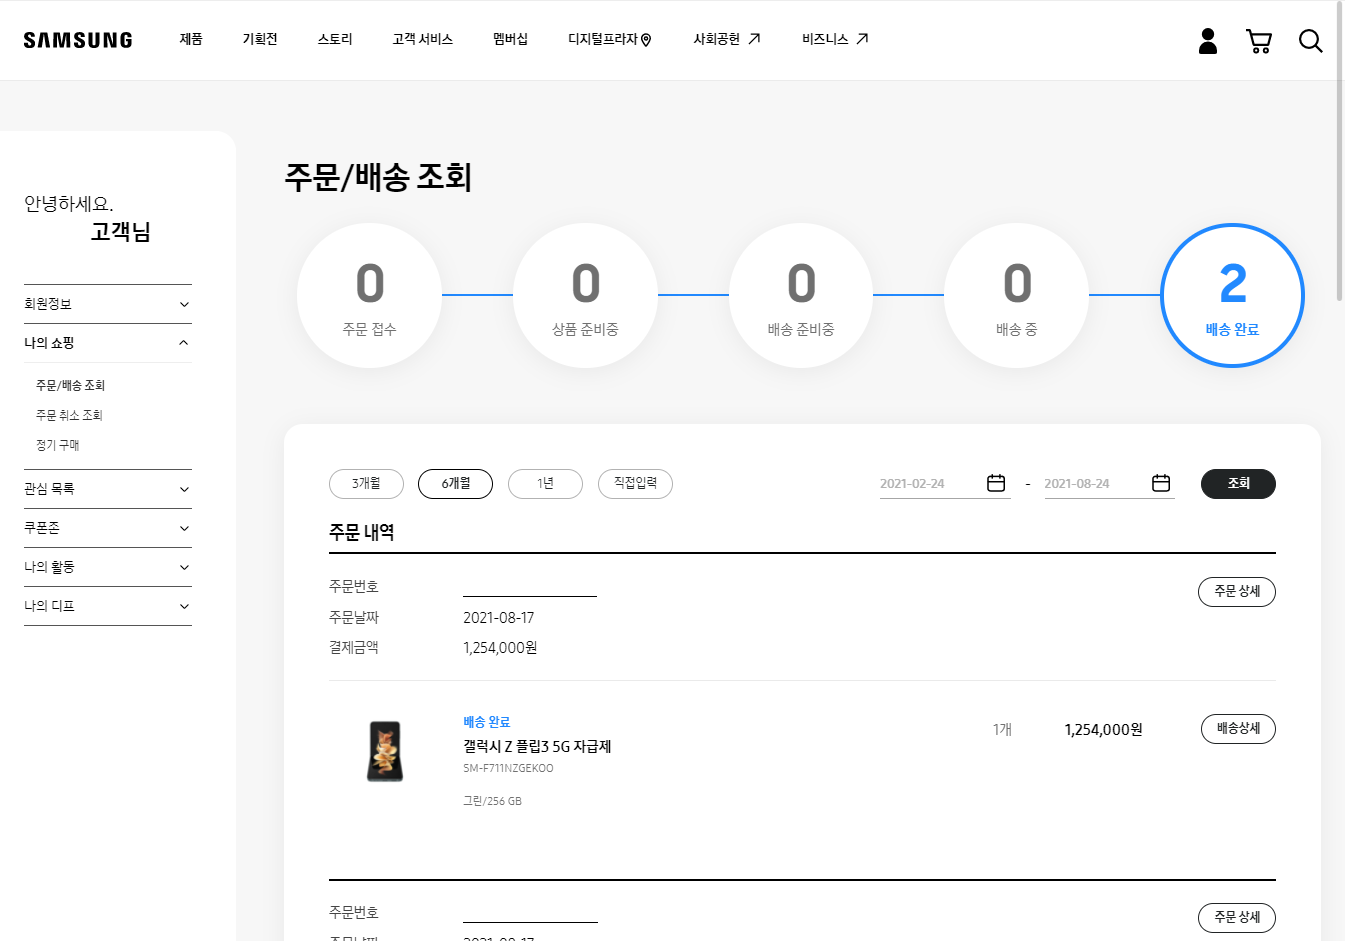1345x941 pixels.
Task: Click the Samsung logo
Action: click(78, 40)
